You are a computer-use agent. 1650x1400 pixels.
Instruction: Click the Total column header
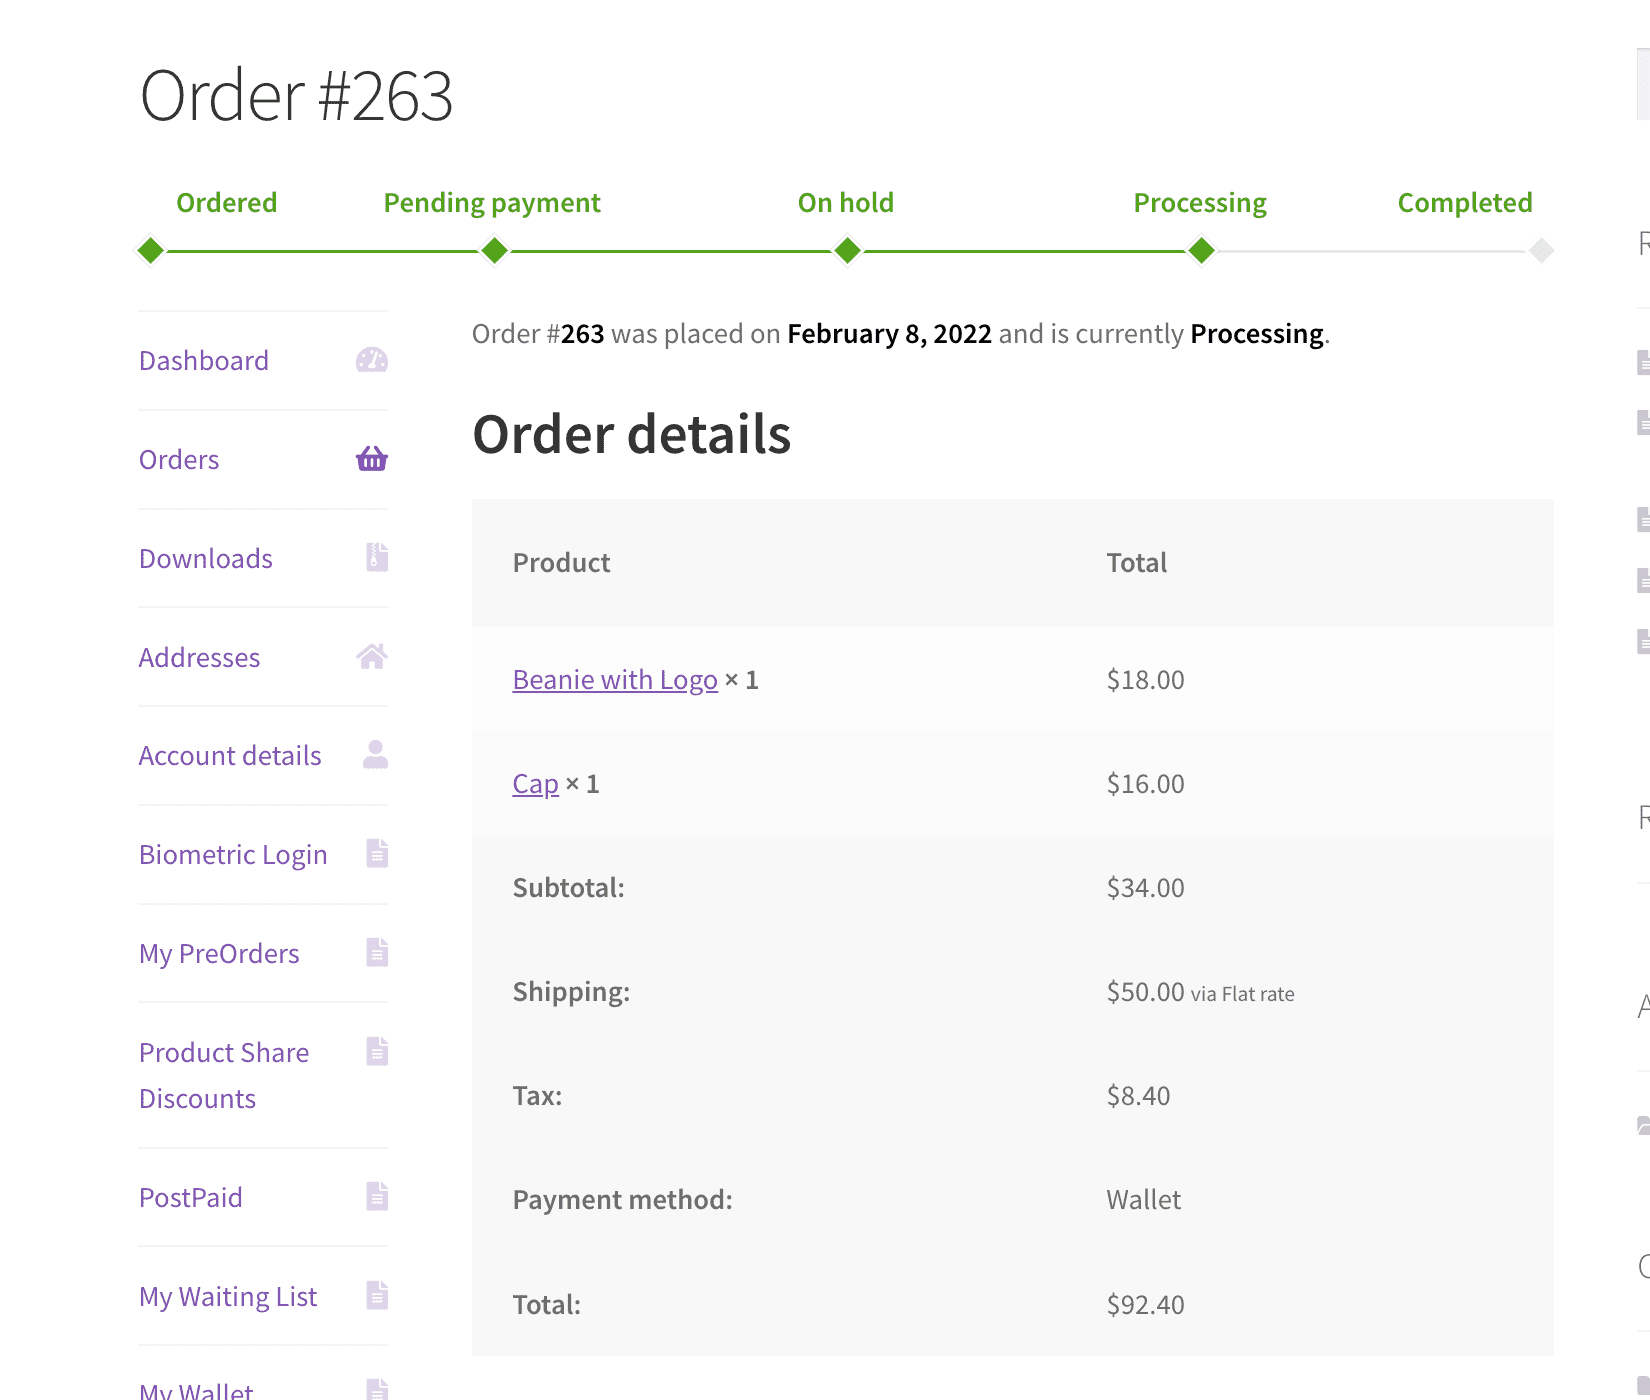click(x=1137, y=563)
